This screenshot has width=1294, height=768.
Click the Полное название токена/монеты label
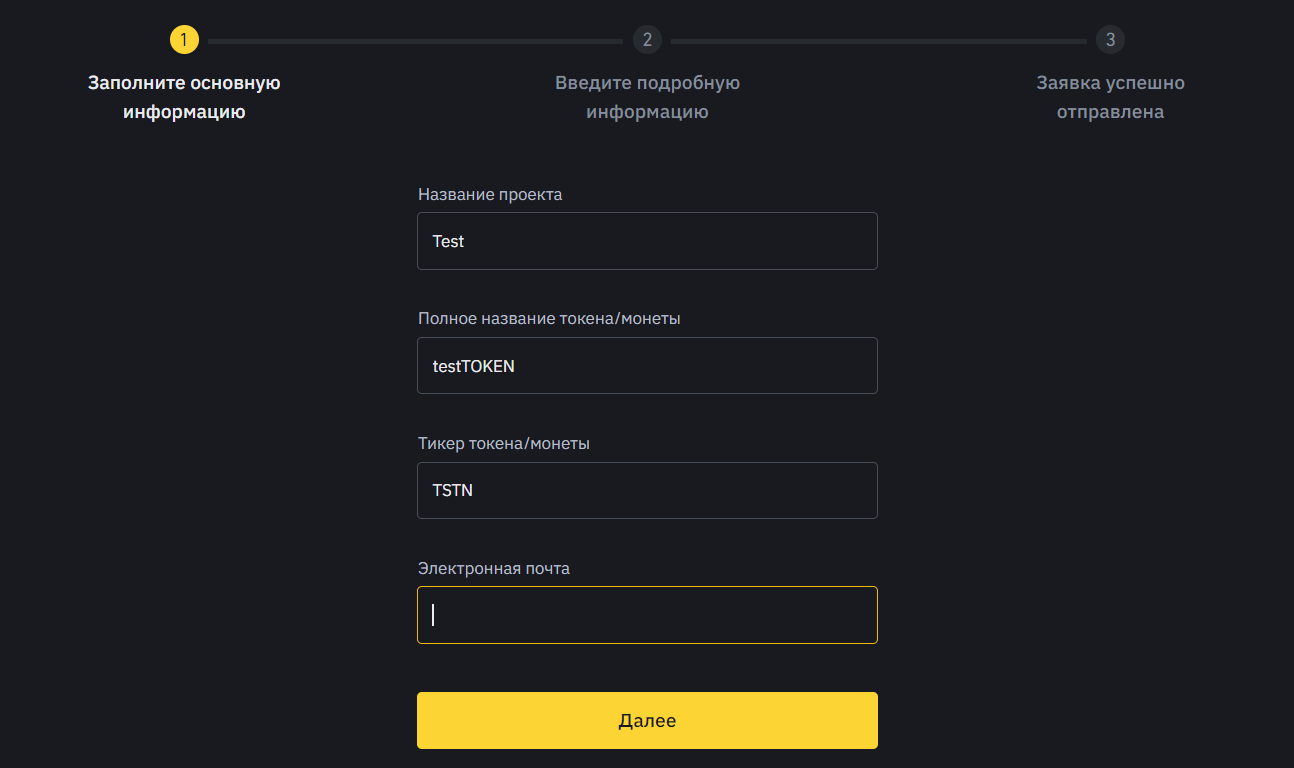coord(551,318)
